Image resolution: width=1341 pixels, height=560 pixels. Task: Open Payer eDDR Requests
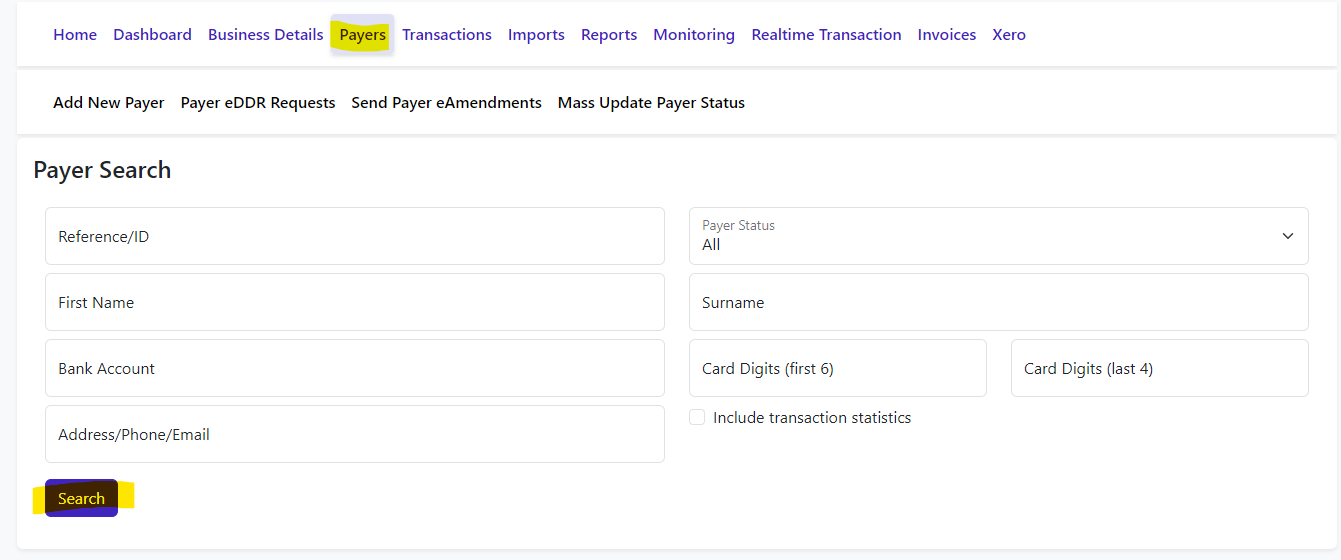click(258, 103)
